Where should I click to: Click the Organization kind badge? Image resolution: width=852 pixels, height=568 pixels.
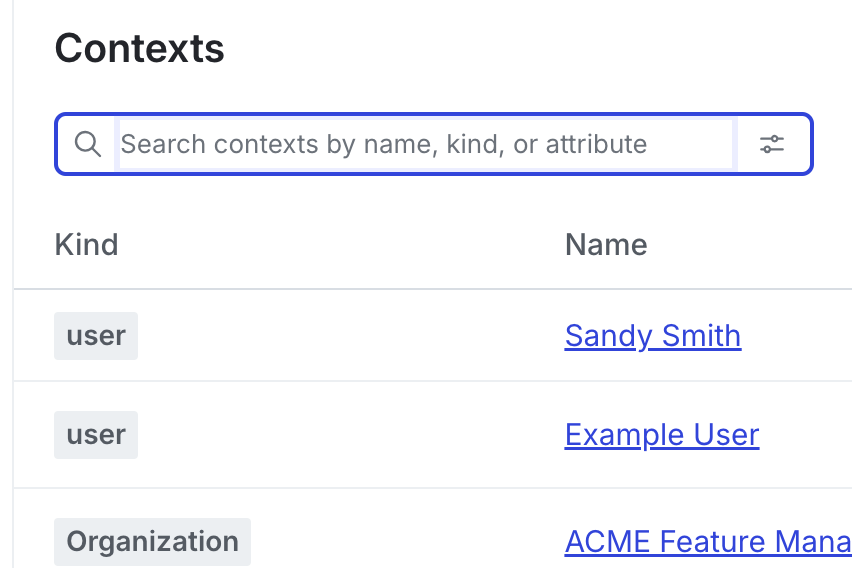pyautogui.click(x=152, y=542)
